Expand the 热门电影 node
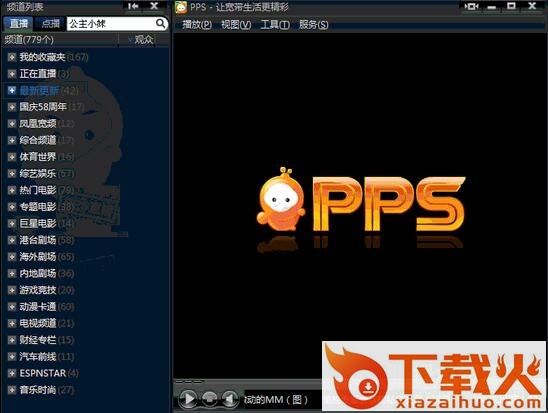 (x=12, y=190)
